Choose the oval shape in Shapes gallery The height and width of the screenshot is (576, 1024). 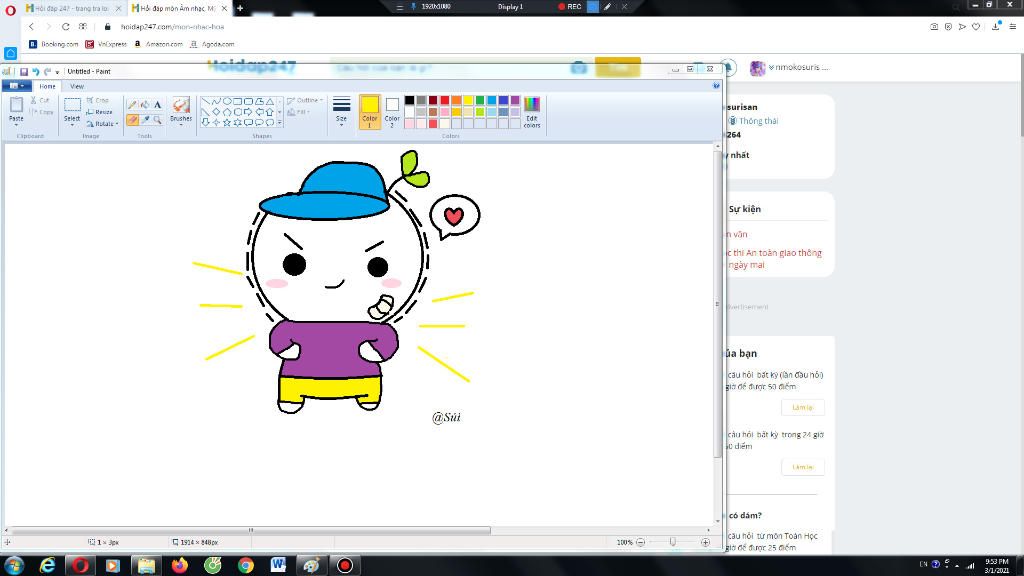[x=227, y=101]
